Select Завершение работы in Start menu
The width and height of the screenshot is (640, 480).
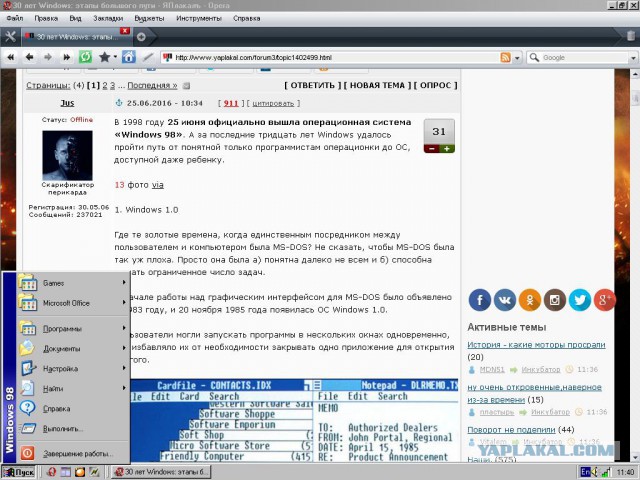pos(73,453)
